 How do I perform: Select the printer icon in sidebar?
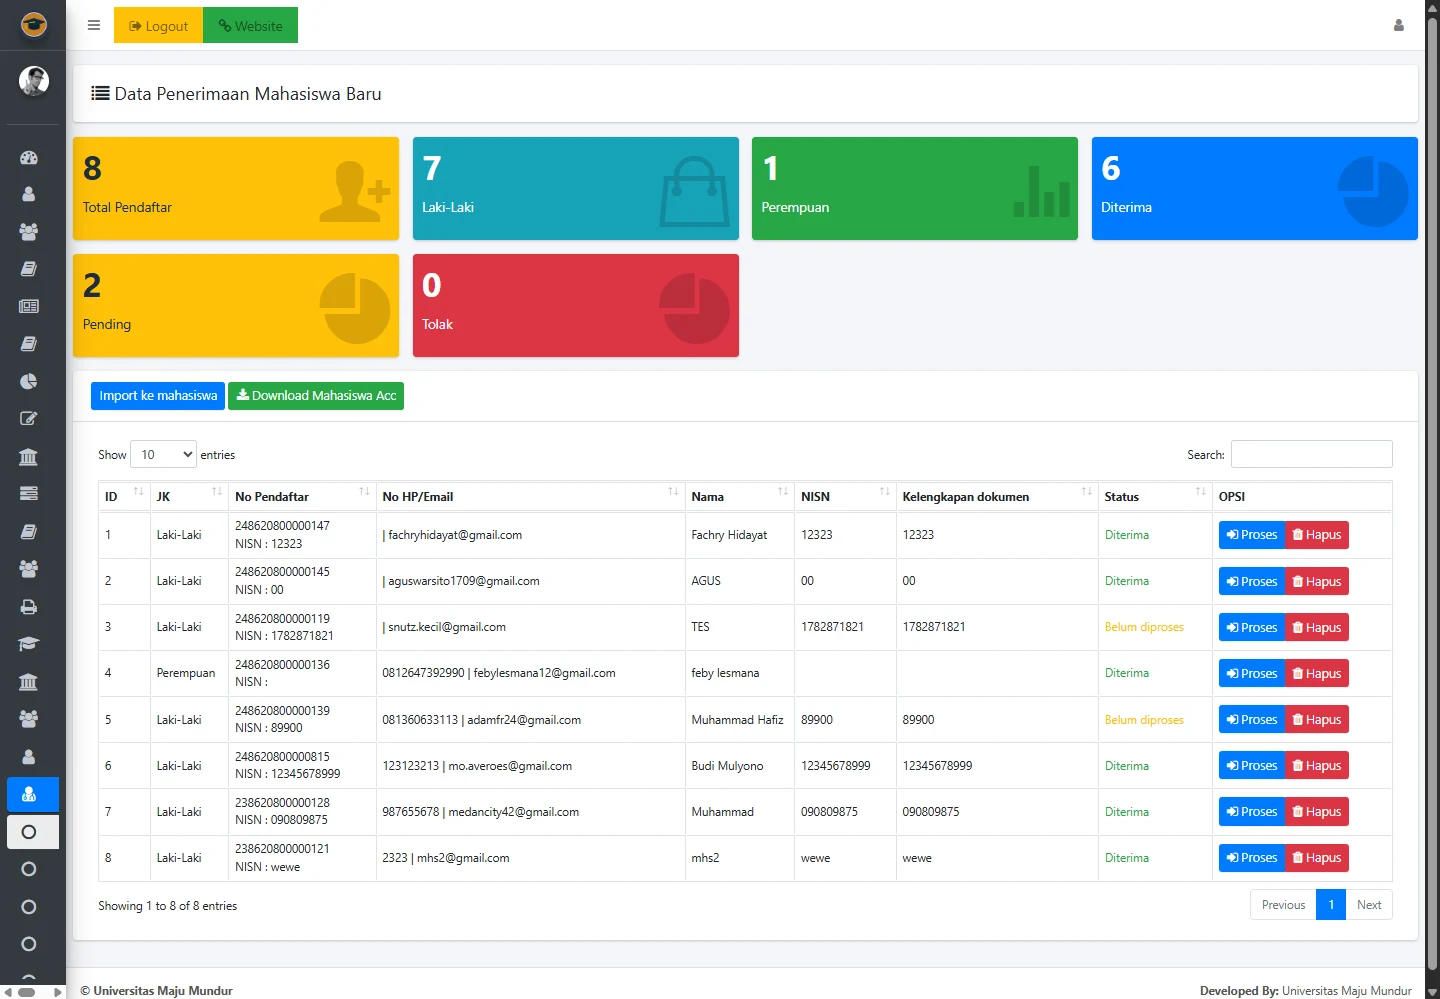[29, 607]
